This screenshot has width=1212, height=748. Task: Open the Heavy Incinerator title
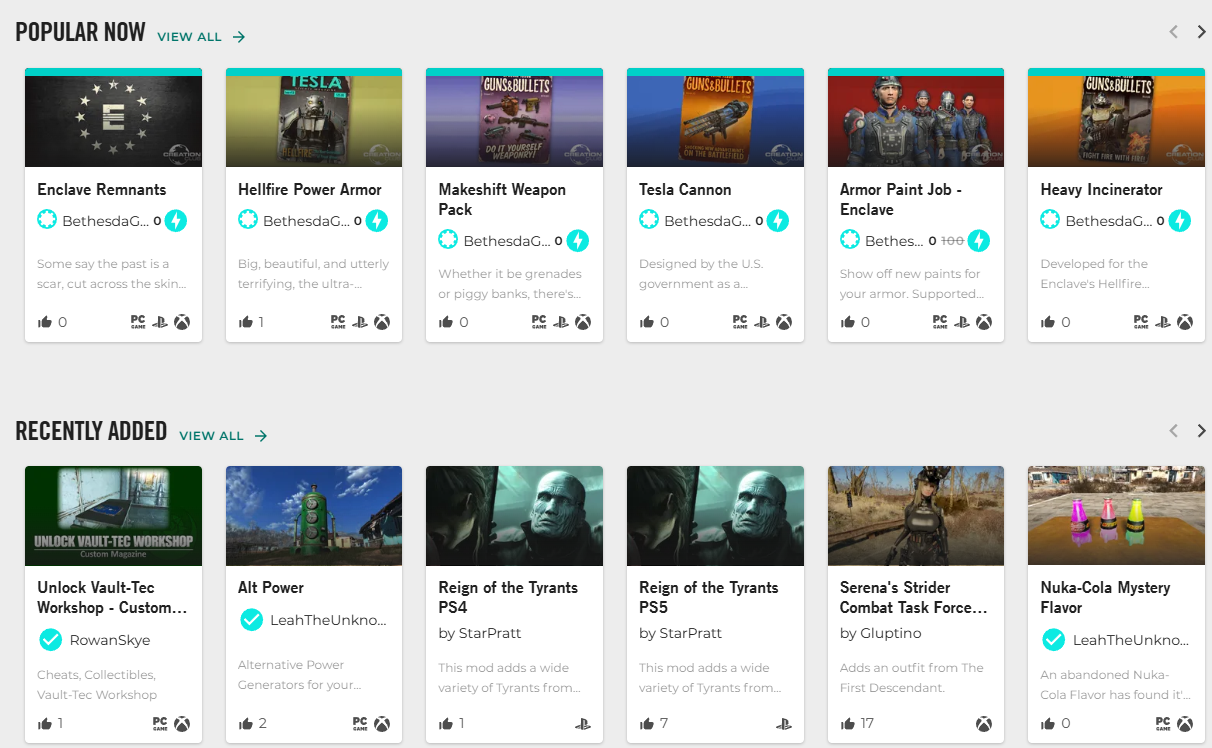pyautogui.click(x=1101, y=190)
